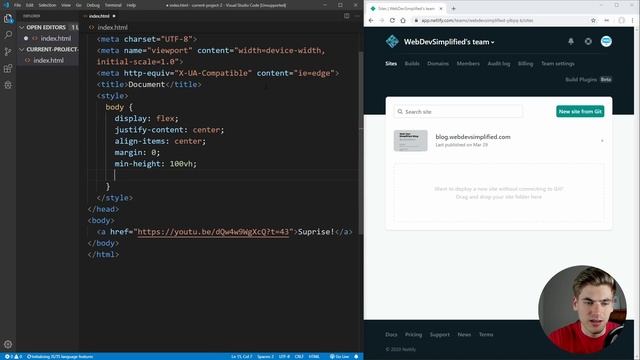Expand options arrow for blog.webdevsimplified.com site
This screenshot has height=360, width=640.
click(x=602, y=141)
